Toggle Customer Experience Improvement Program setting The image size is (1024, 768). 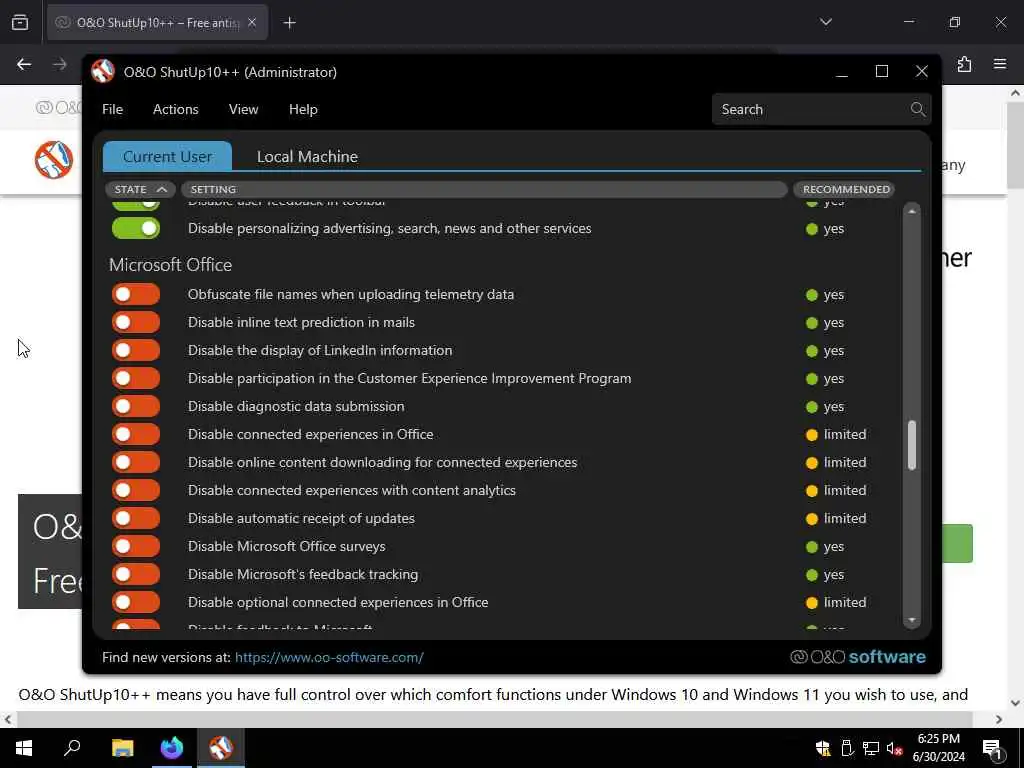coord(136,379)
